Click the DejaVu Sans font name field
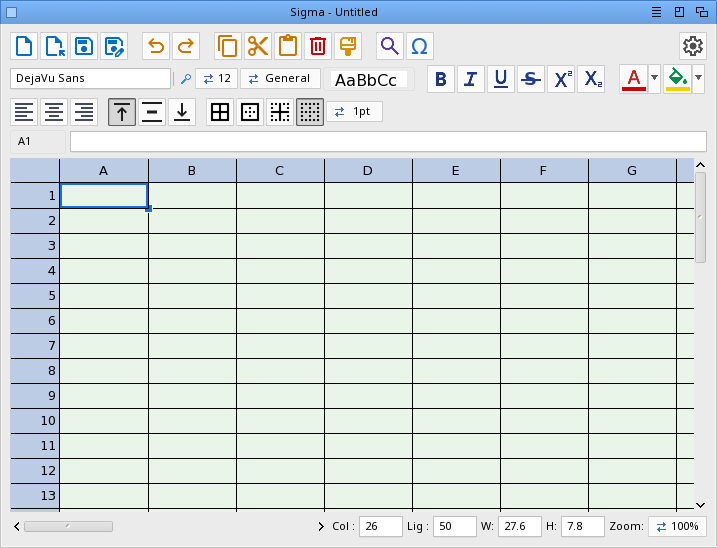Screen dimensions: 717x548 (x=91, y=79)
